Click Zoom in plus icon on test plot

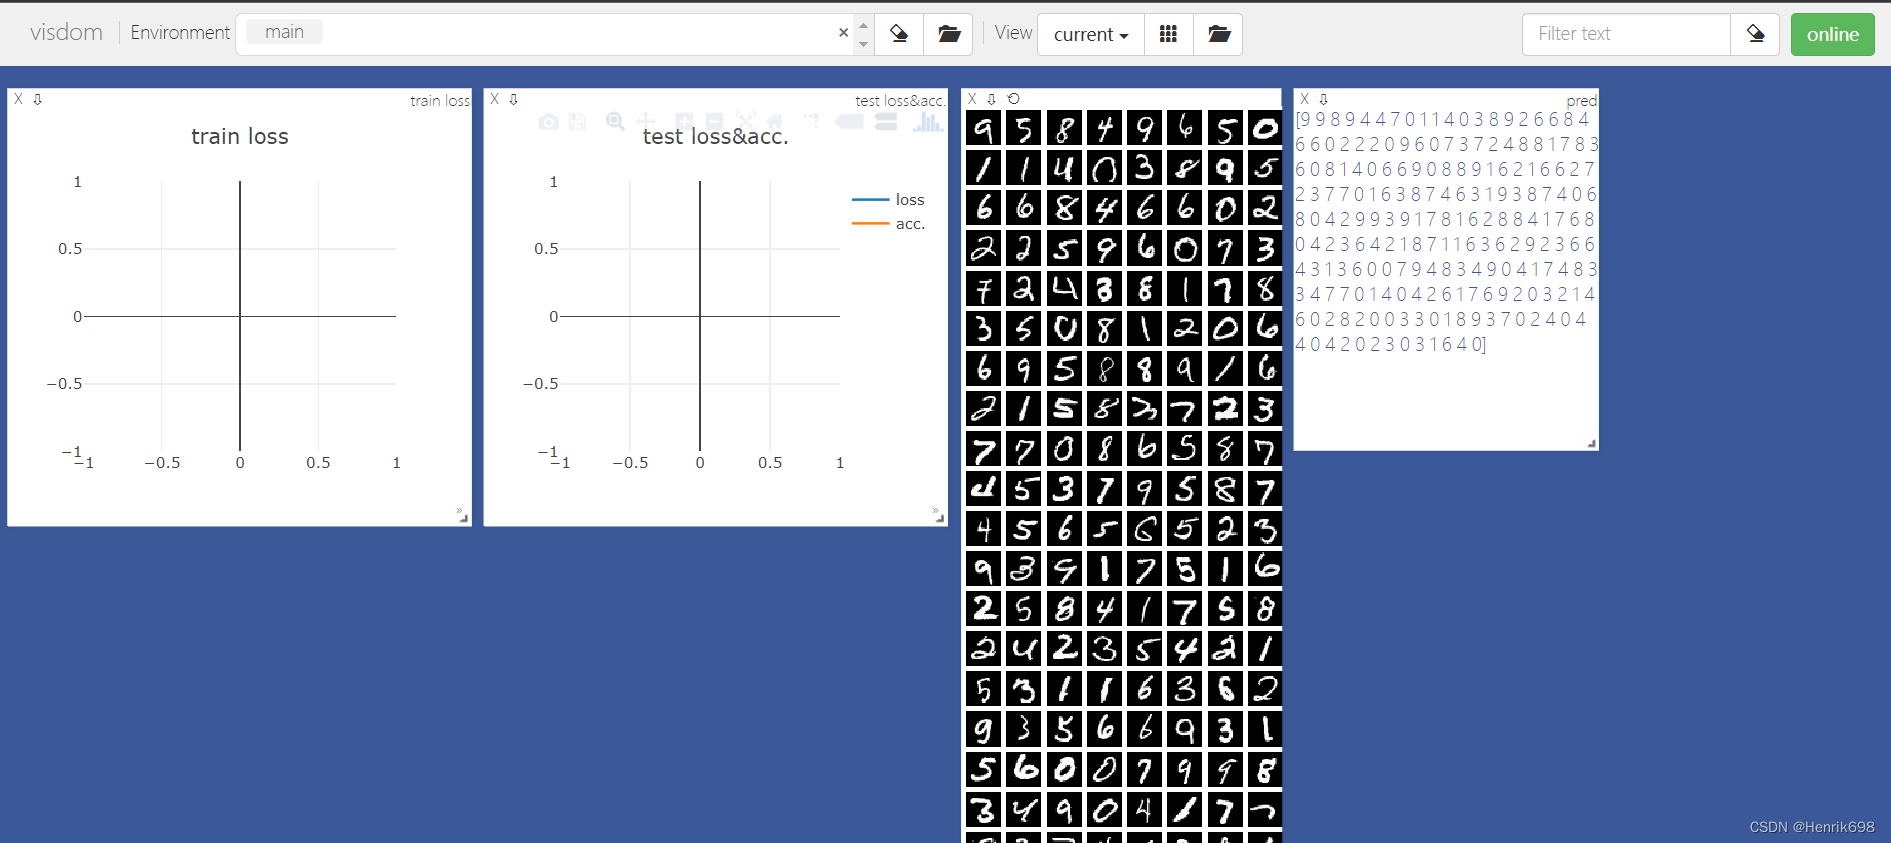click(684, 122)
